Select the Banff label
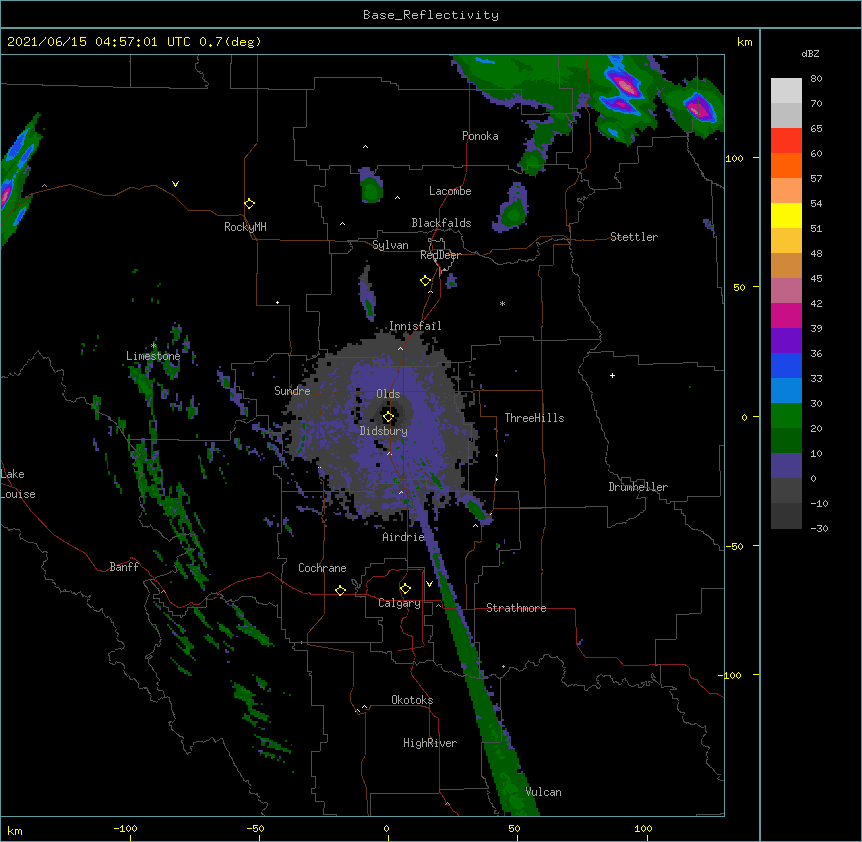 coord(124,567)
